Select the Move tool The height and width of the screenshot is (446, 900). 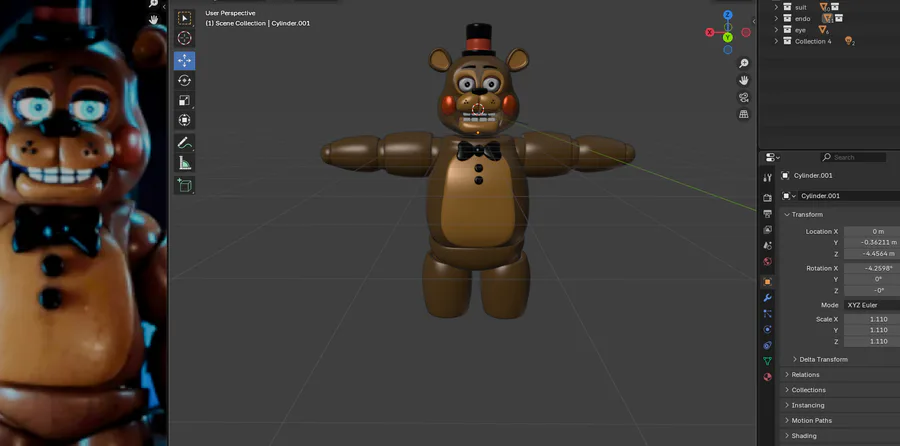coord(184,61)
